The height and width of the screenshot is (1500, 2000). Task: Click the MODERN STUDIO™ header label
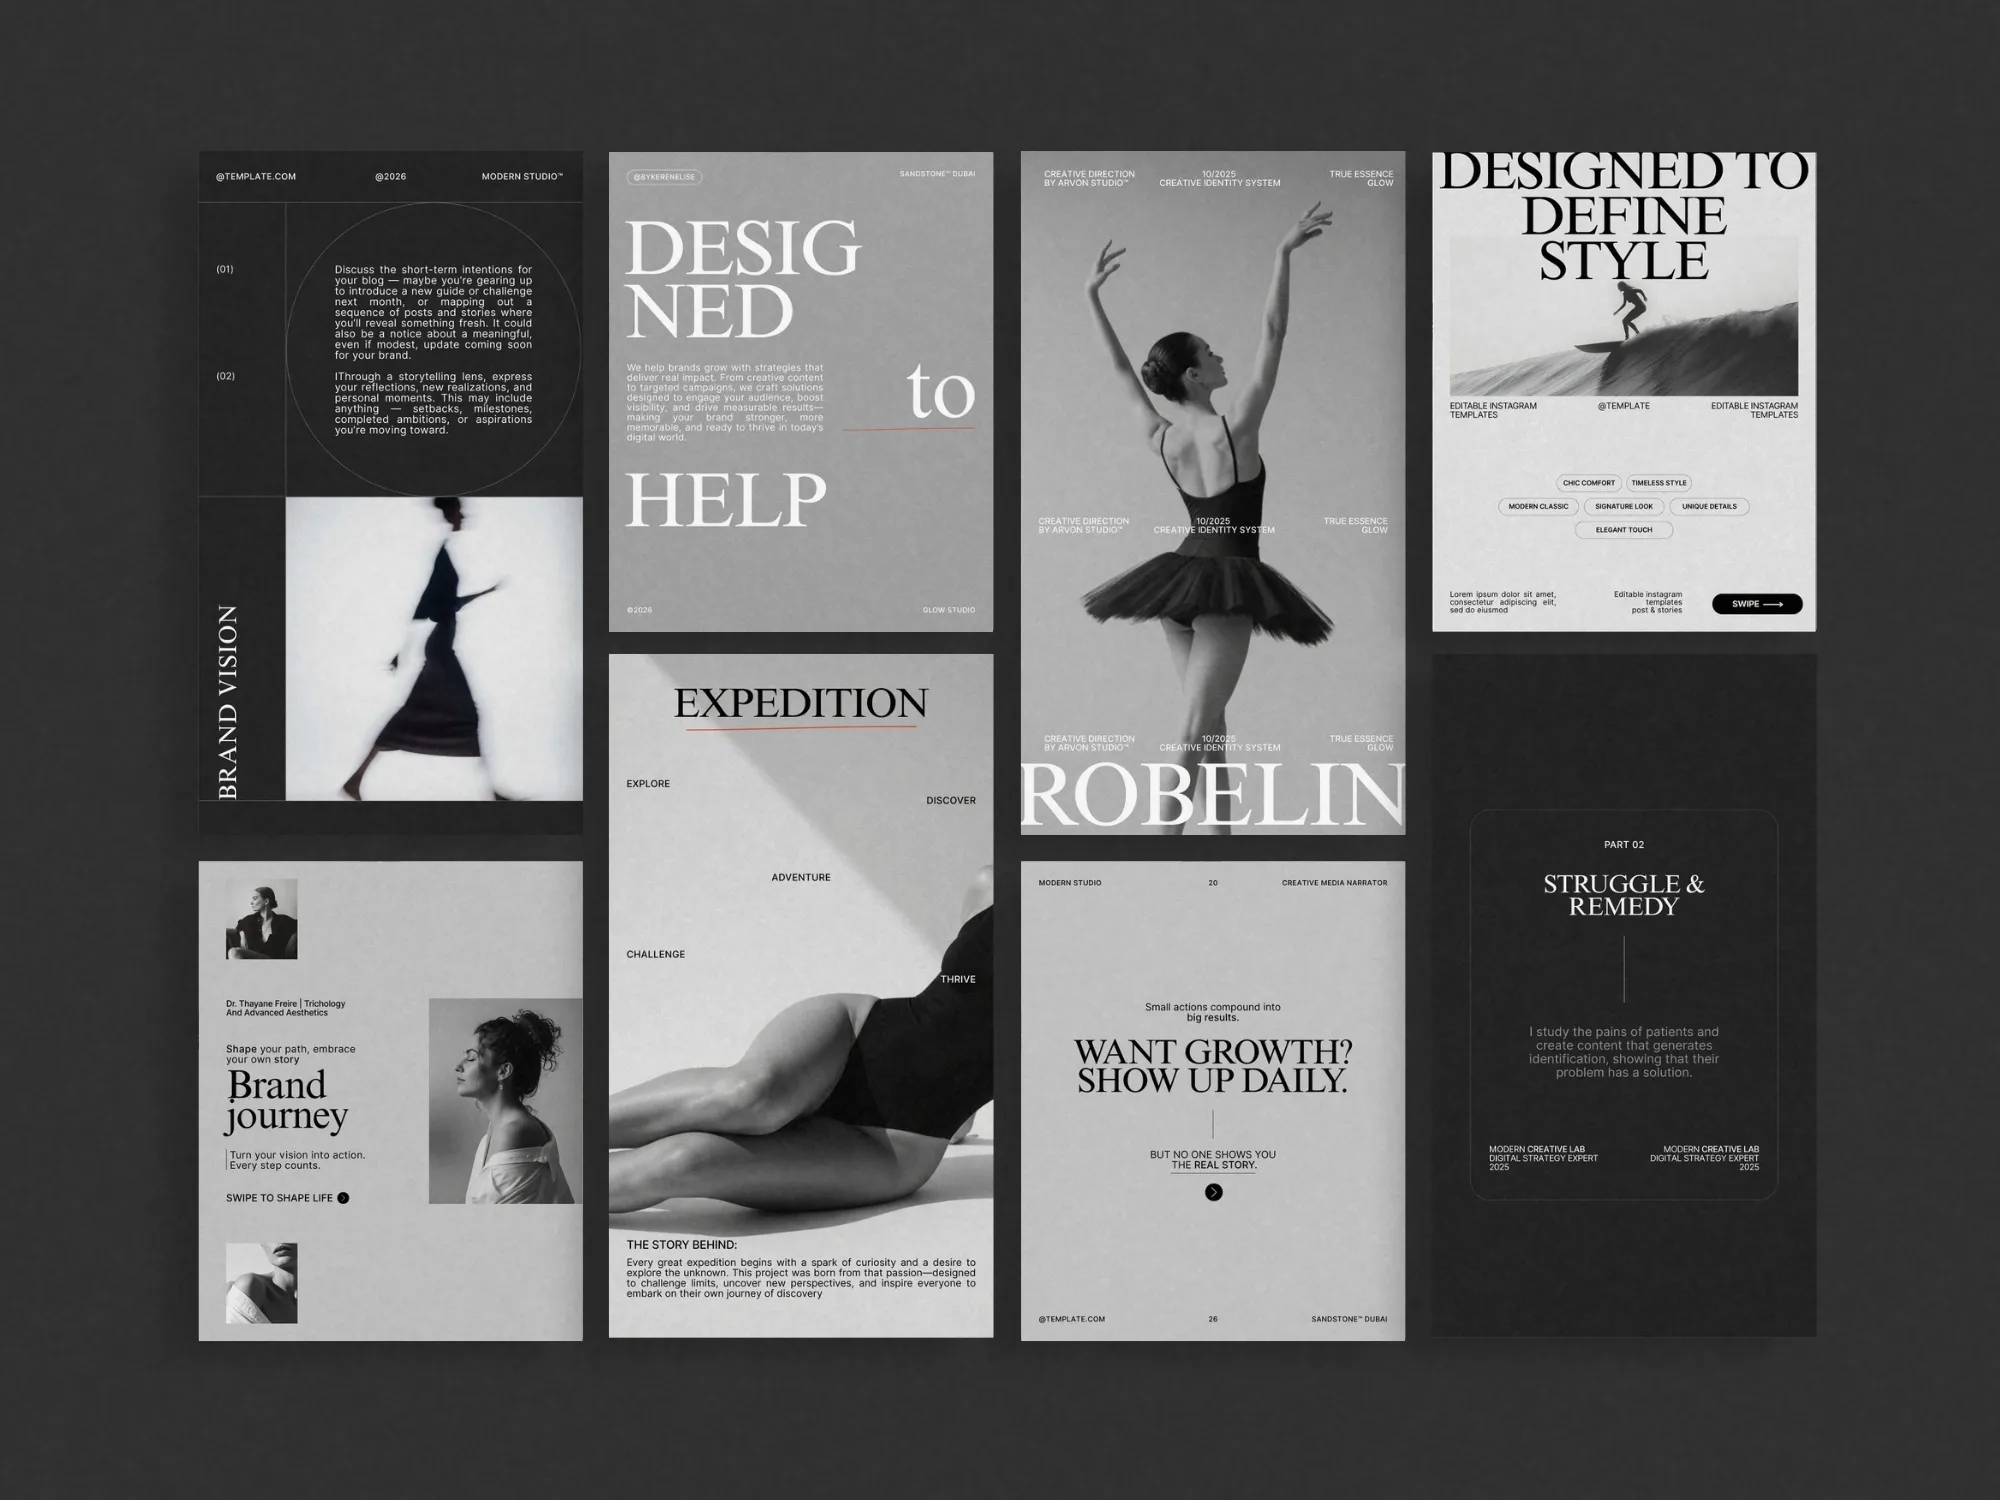point(521,176)
